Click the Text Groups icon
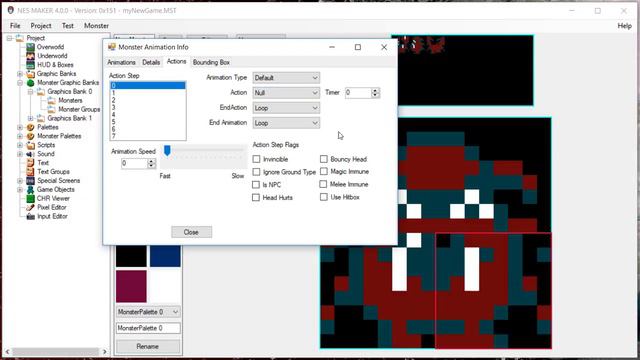 pyautogui.click(x=31, y=172)
